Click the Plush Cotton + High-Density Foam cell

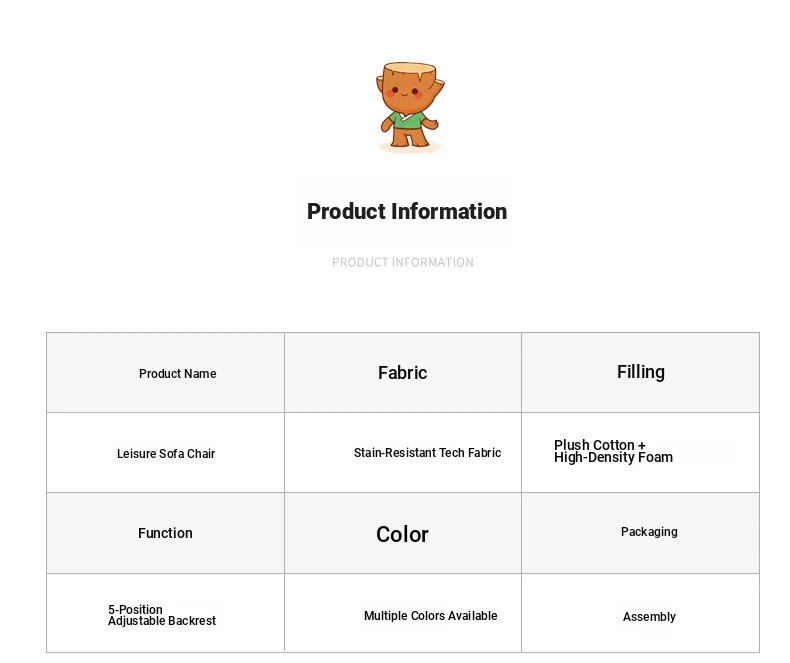[613, 452]
